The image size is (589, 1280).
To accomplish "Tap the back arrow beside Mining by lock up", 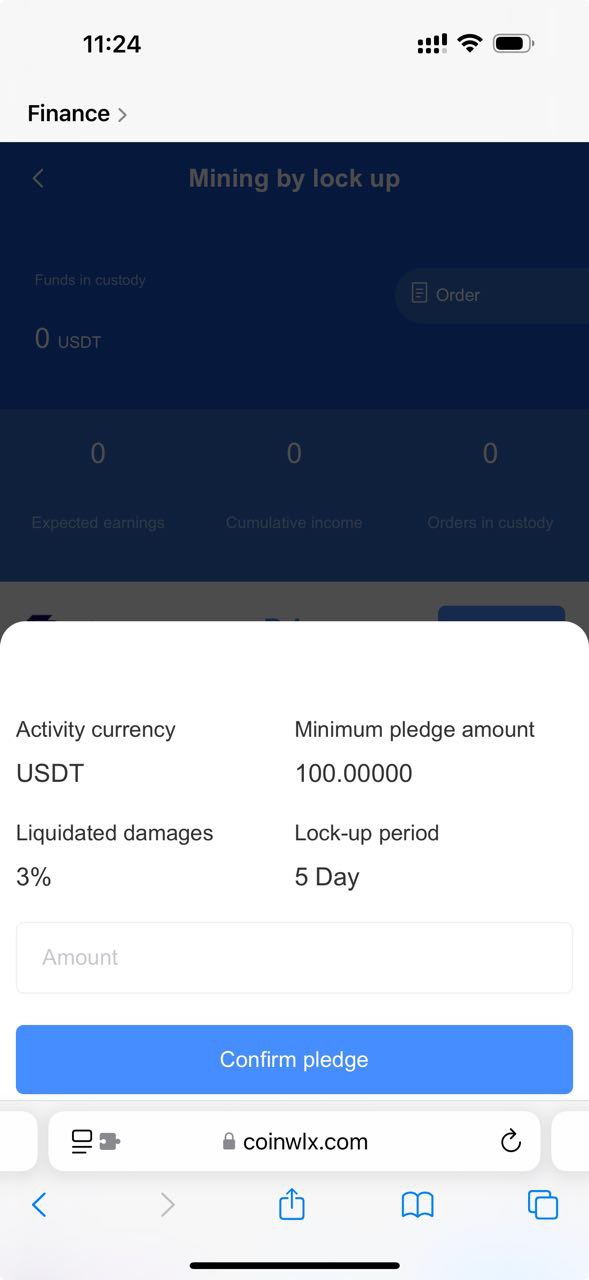I will tap(38, 178).
